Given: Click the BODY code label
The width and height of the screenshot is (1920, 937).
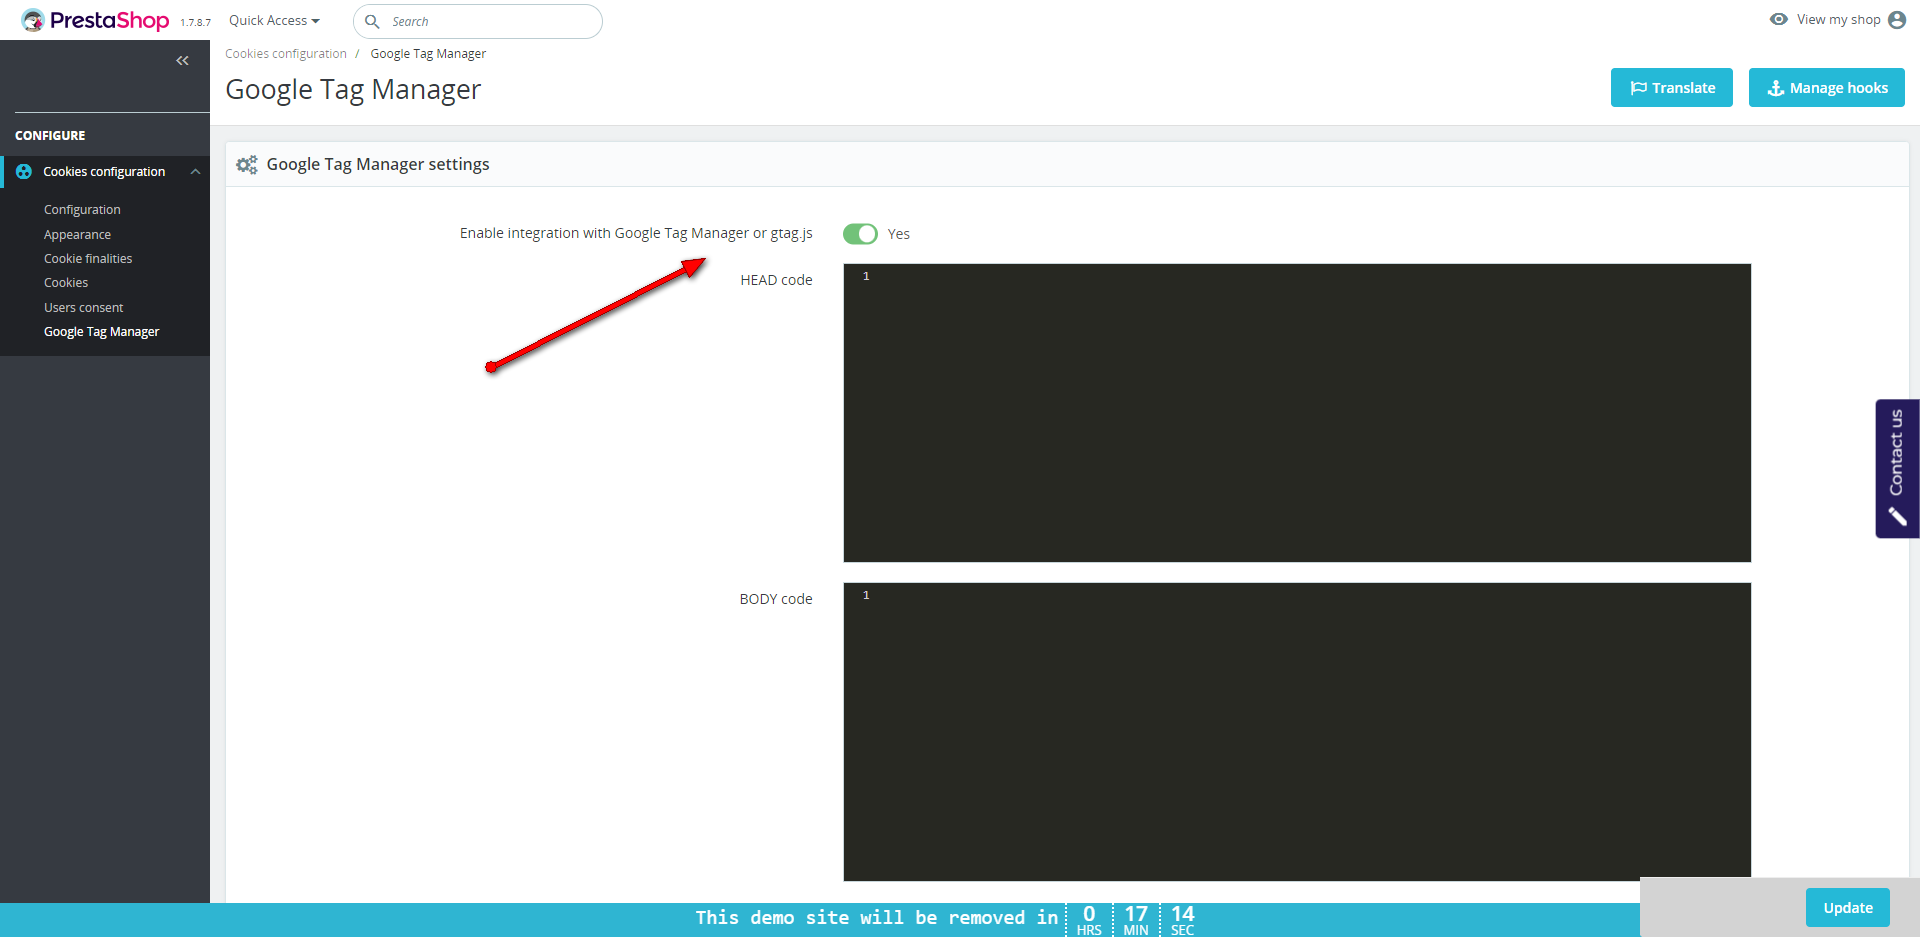Looking at the screenshot, I should [776, 599].
